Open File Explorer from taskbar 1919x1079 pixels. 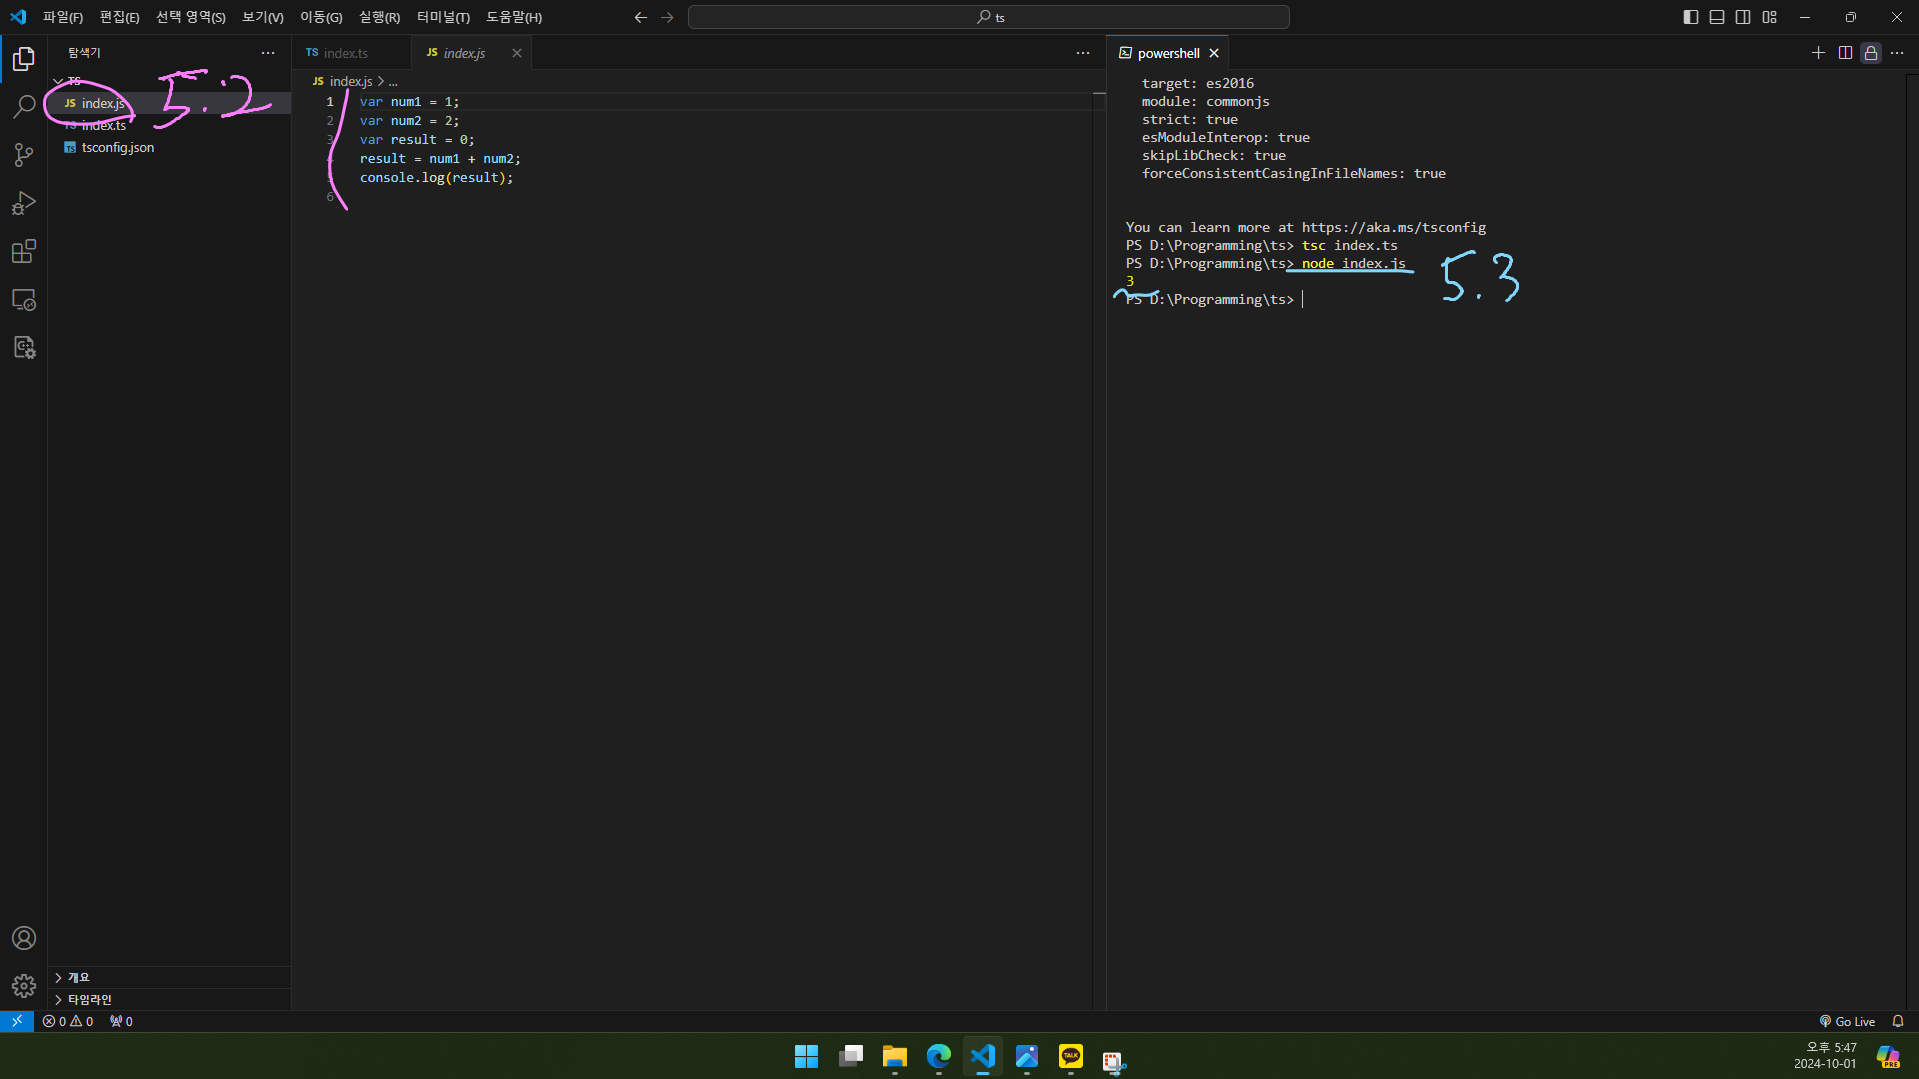(x=895, y=1056)
